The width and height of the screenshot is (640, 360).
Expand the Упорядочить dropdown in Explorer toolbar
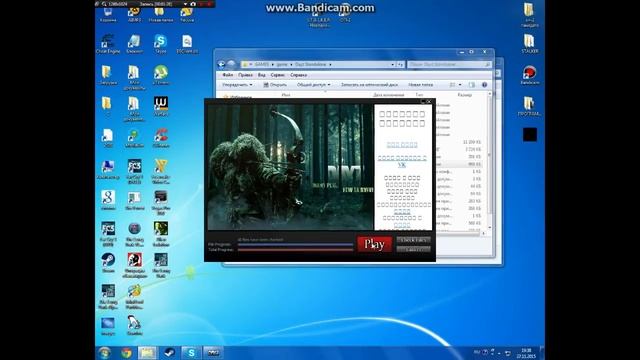pos(237,85)
